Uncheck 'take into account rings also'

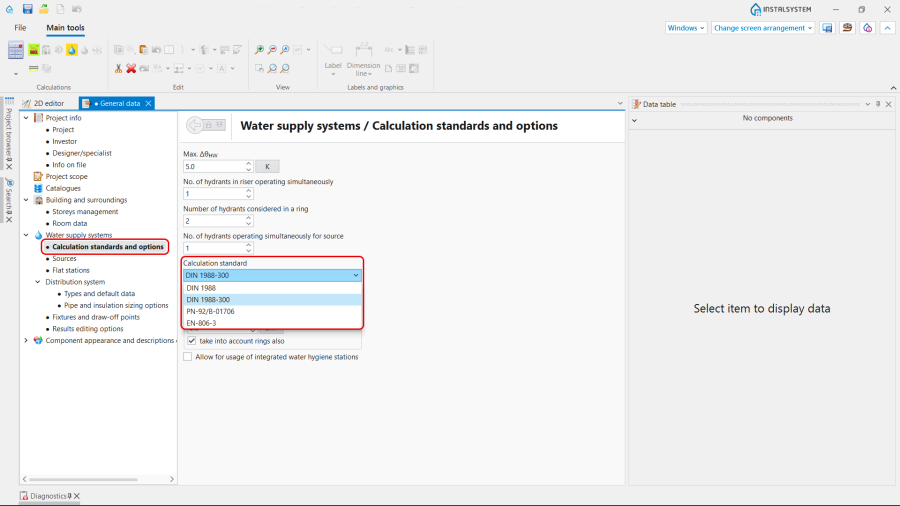pyautogui.click(x=192, y=341)
